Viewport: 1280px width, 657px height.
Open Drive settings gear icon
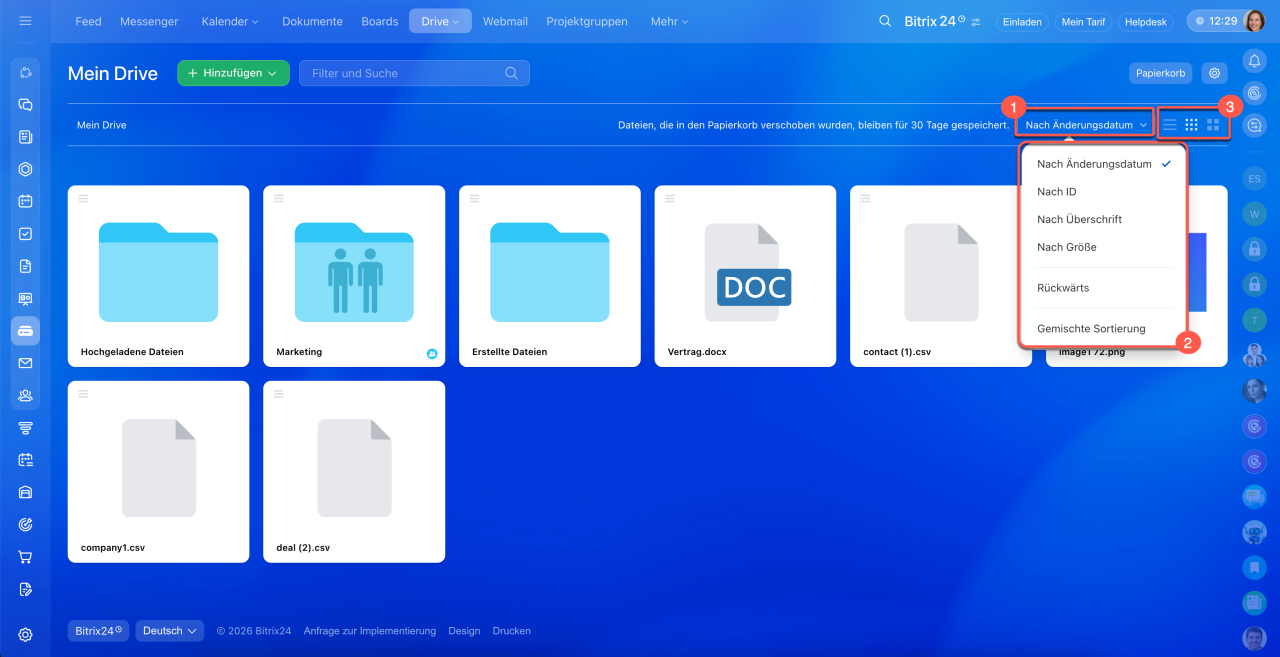tap(1215, 73)
